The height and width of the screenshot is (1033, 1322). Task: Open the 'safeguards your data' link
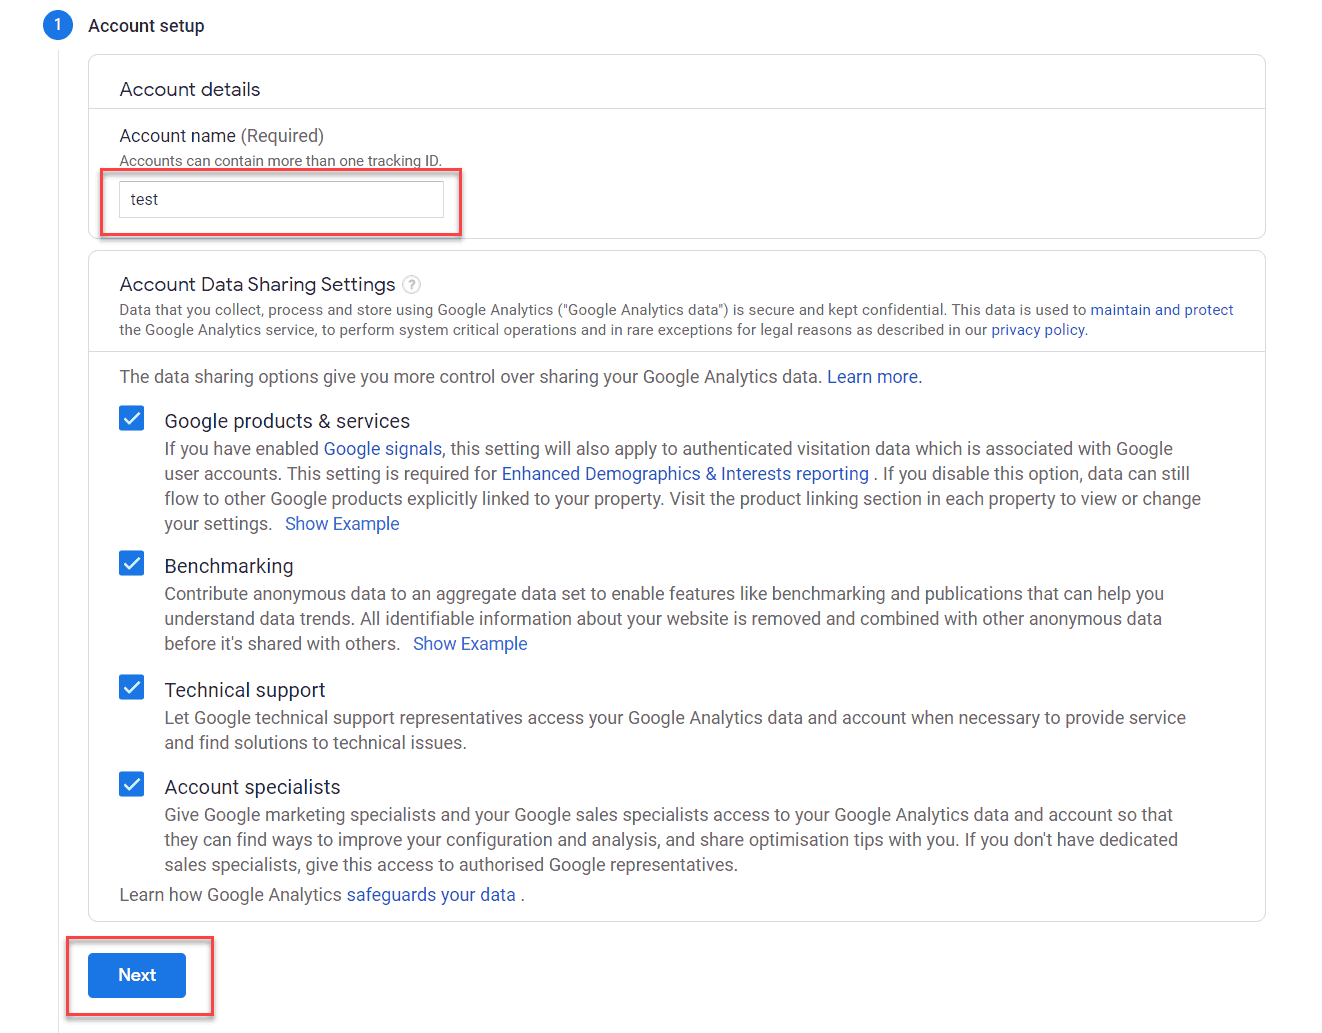(x=431, y=895)
